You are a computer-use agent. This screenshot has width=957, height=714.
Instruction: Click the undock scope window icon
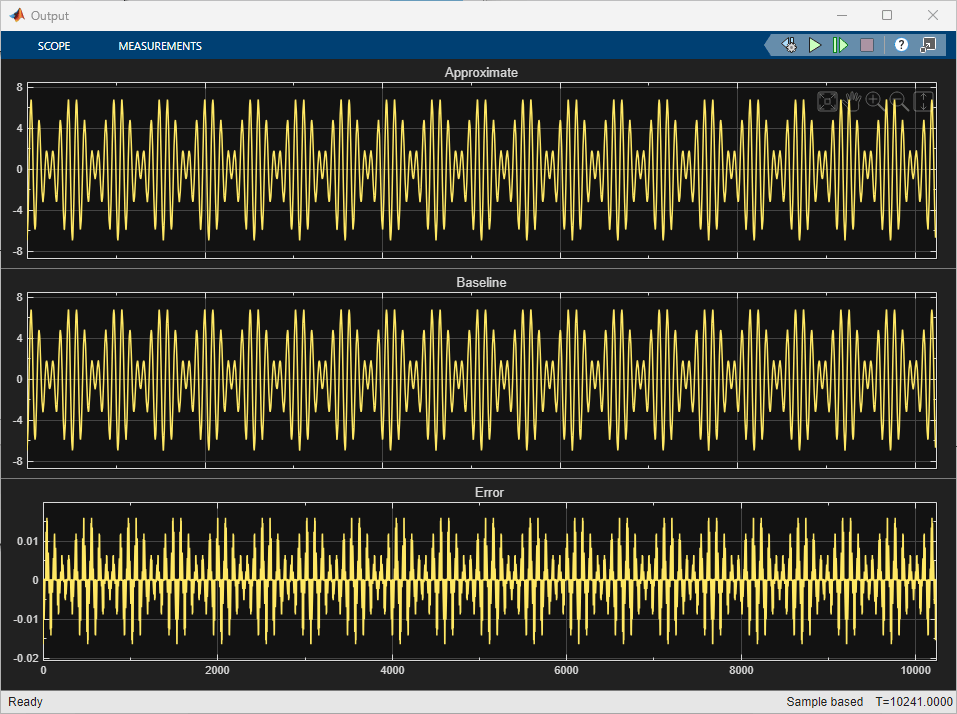coord(928,45)
